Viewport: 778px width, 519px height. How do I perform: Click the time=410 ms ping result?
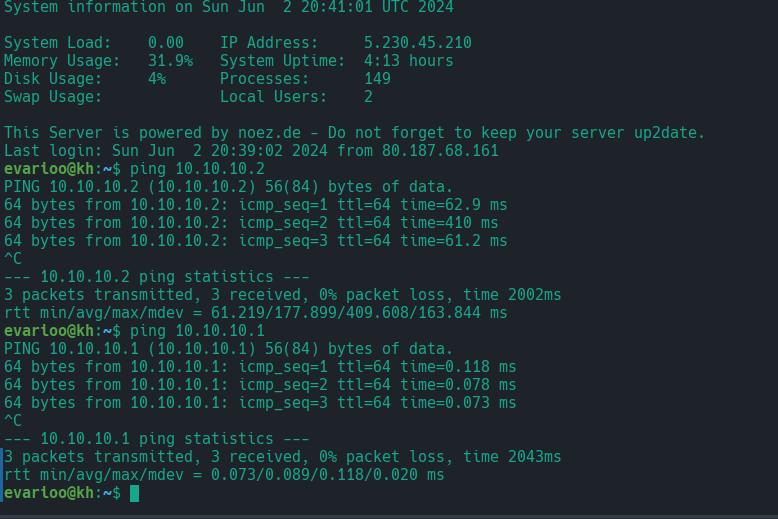pos(448,223)
